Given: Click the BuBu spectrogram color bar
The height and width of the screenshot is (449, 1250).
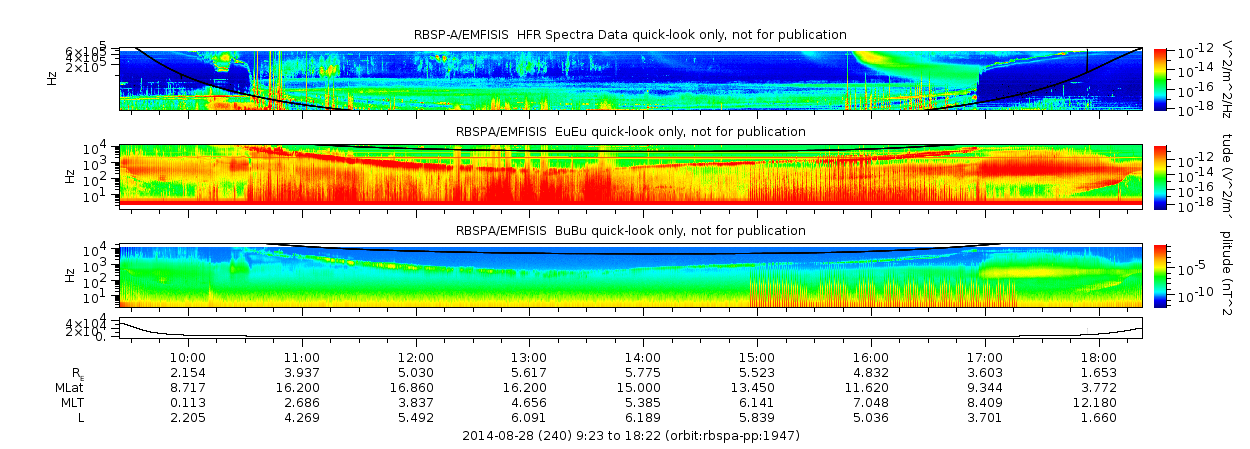Looking at the screenshot, I should click(x=1160, y=274).
